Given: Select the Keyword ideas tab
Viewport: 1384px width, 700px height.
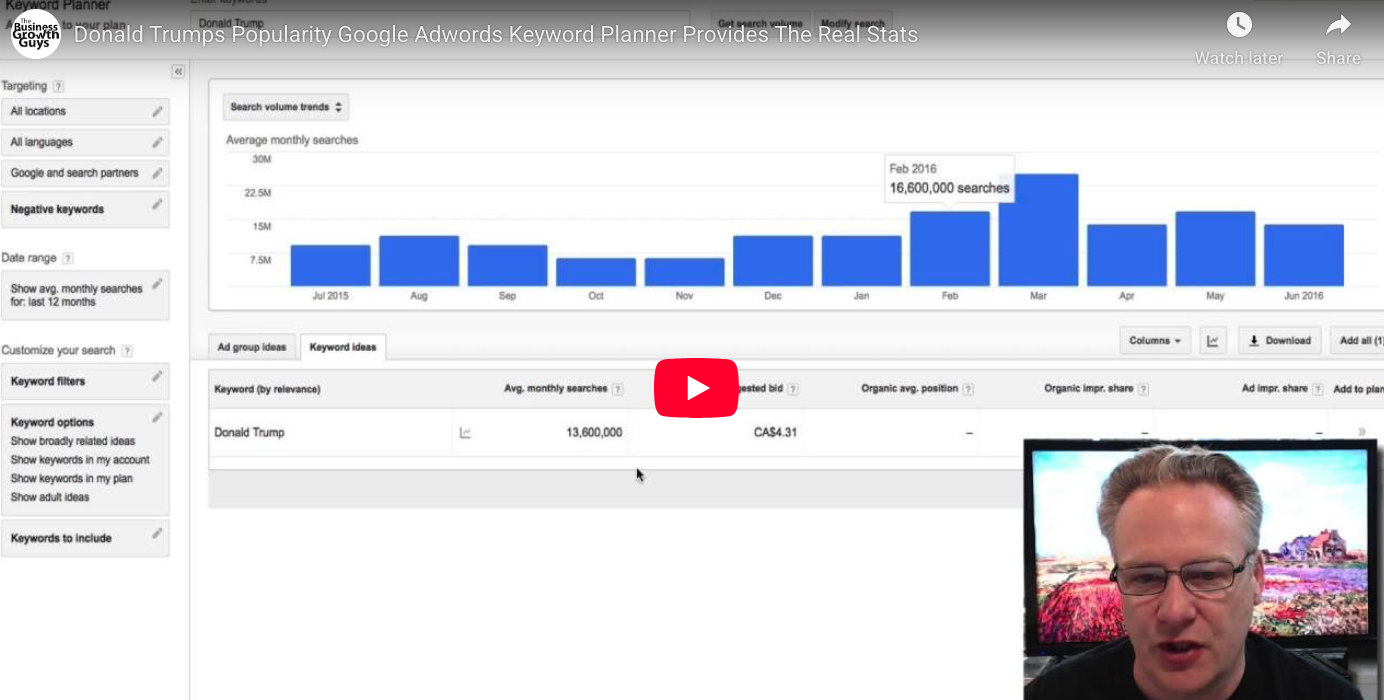Looking at the screenshot, I should click(343, 347).
